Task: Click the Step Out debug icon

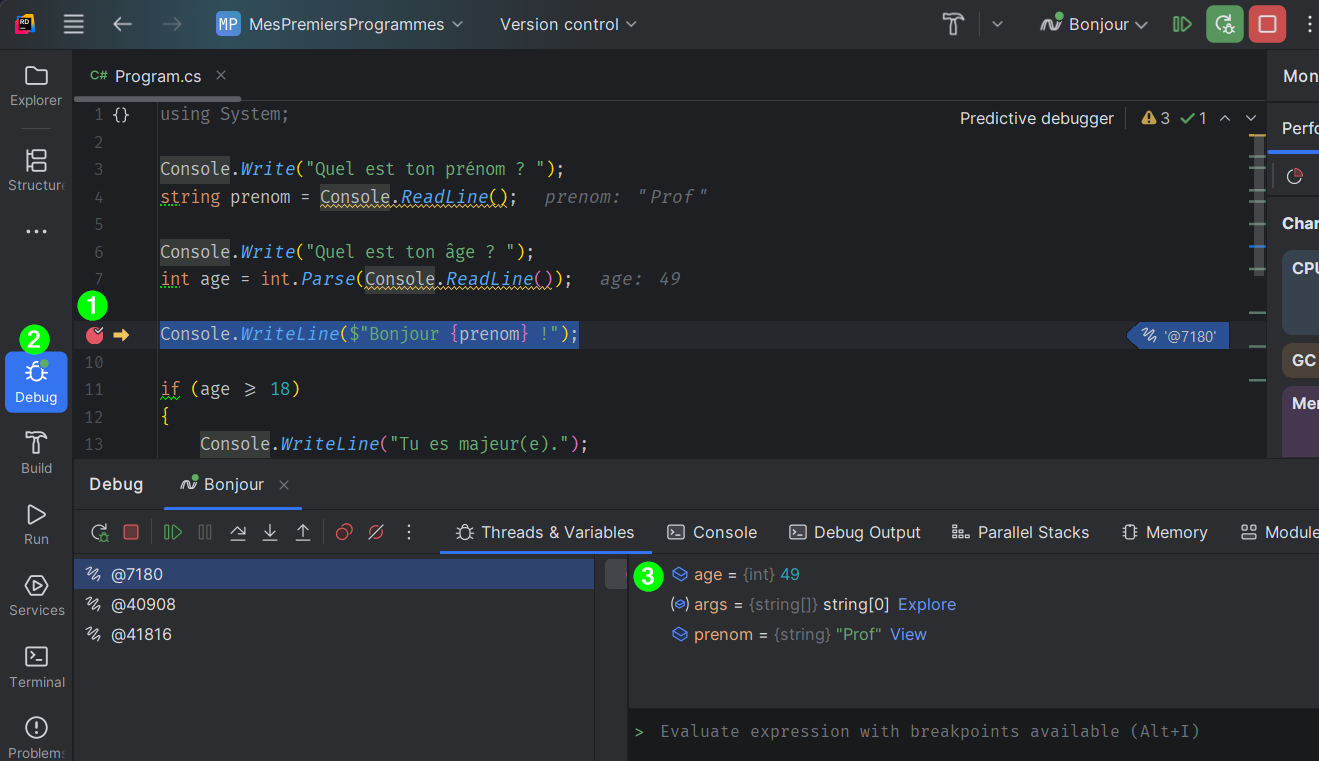Action: pos(303,532)
